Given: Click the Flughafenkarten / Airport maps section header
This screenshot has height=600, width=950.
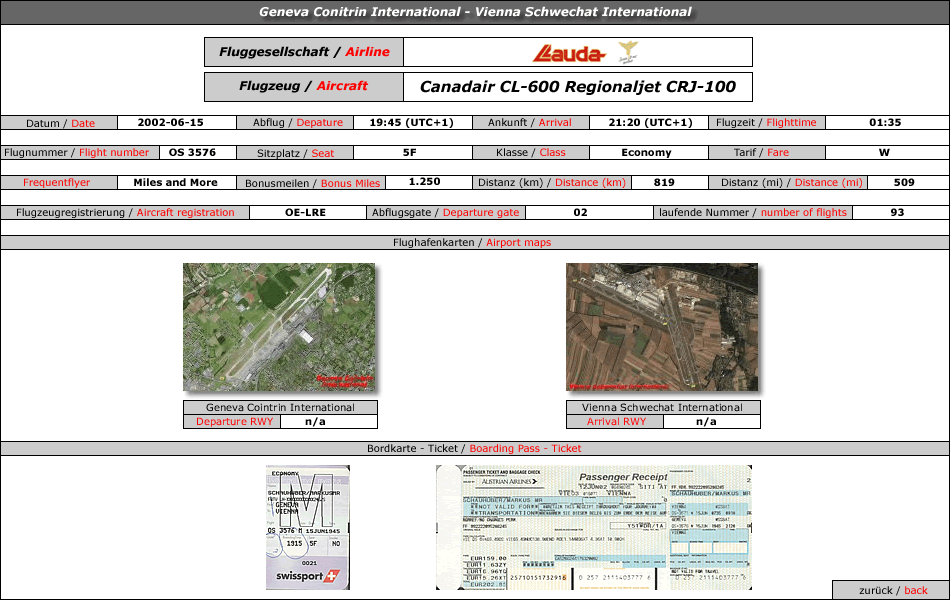Looking at the screenshot, I should click(472, 242).
